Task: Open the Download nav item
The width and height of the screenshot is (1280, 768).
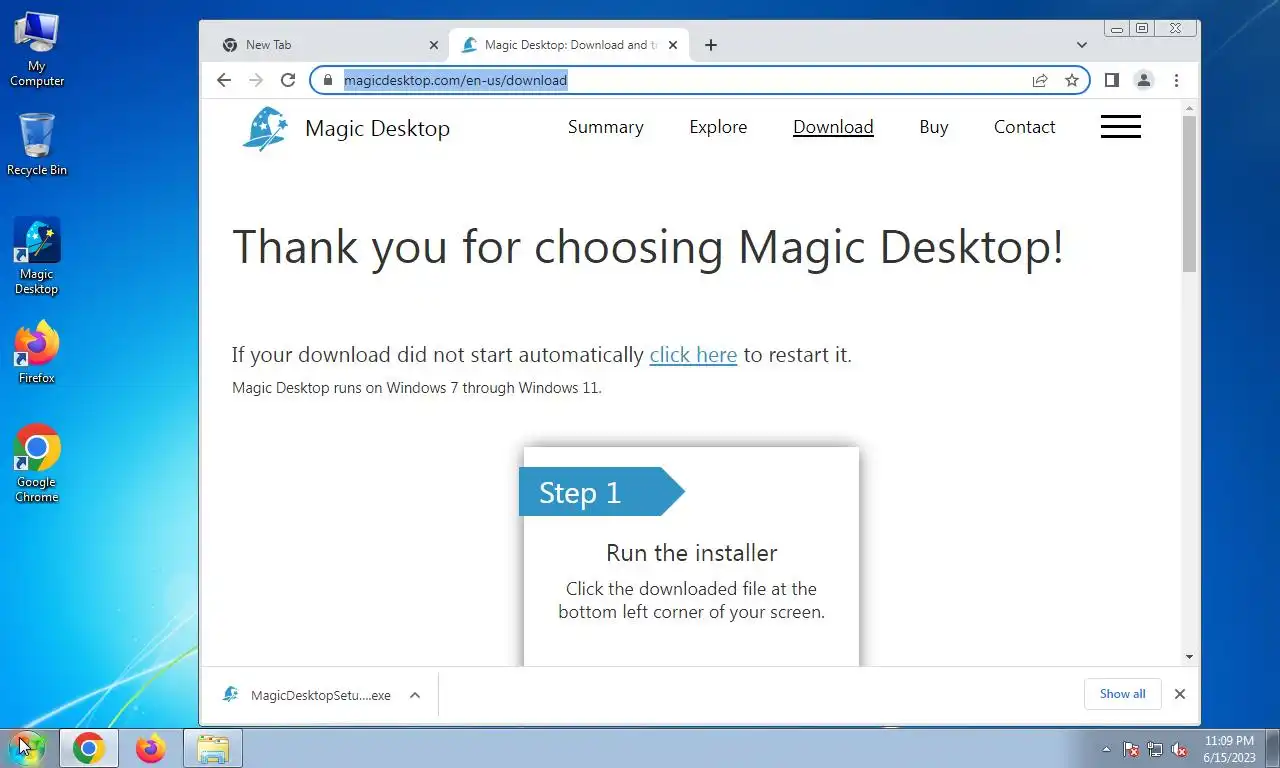Action: [x=833, y=127]
